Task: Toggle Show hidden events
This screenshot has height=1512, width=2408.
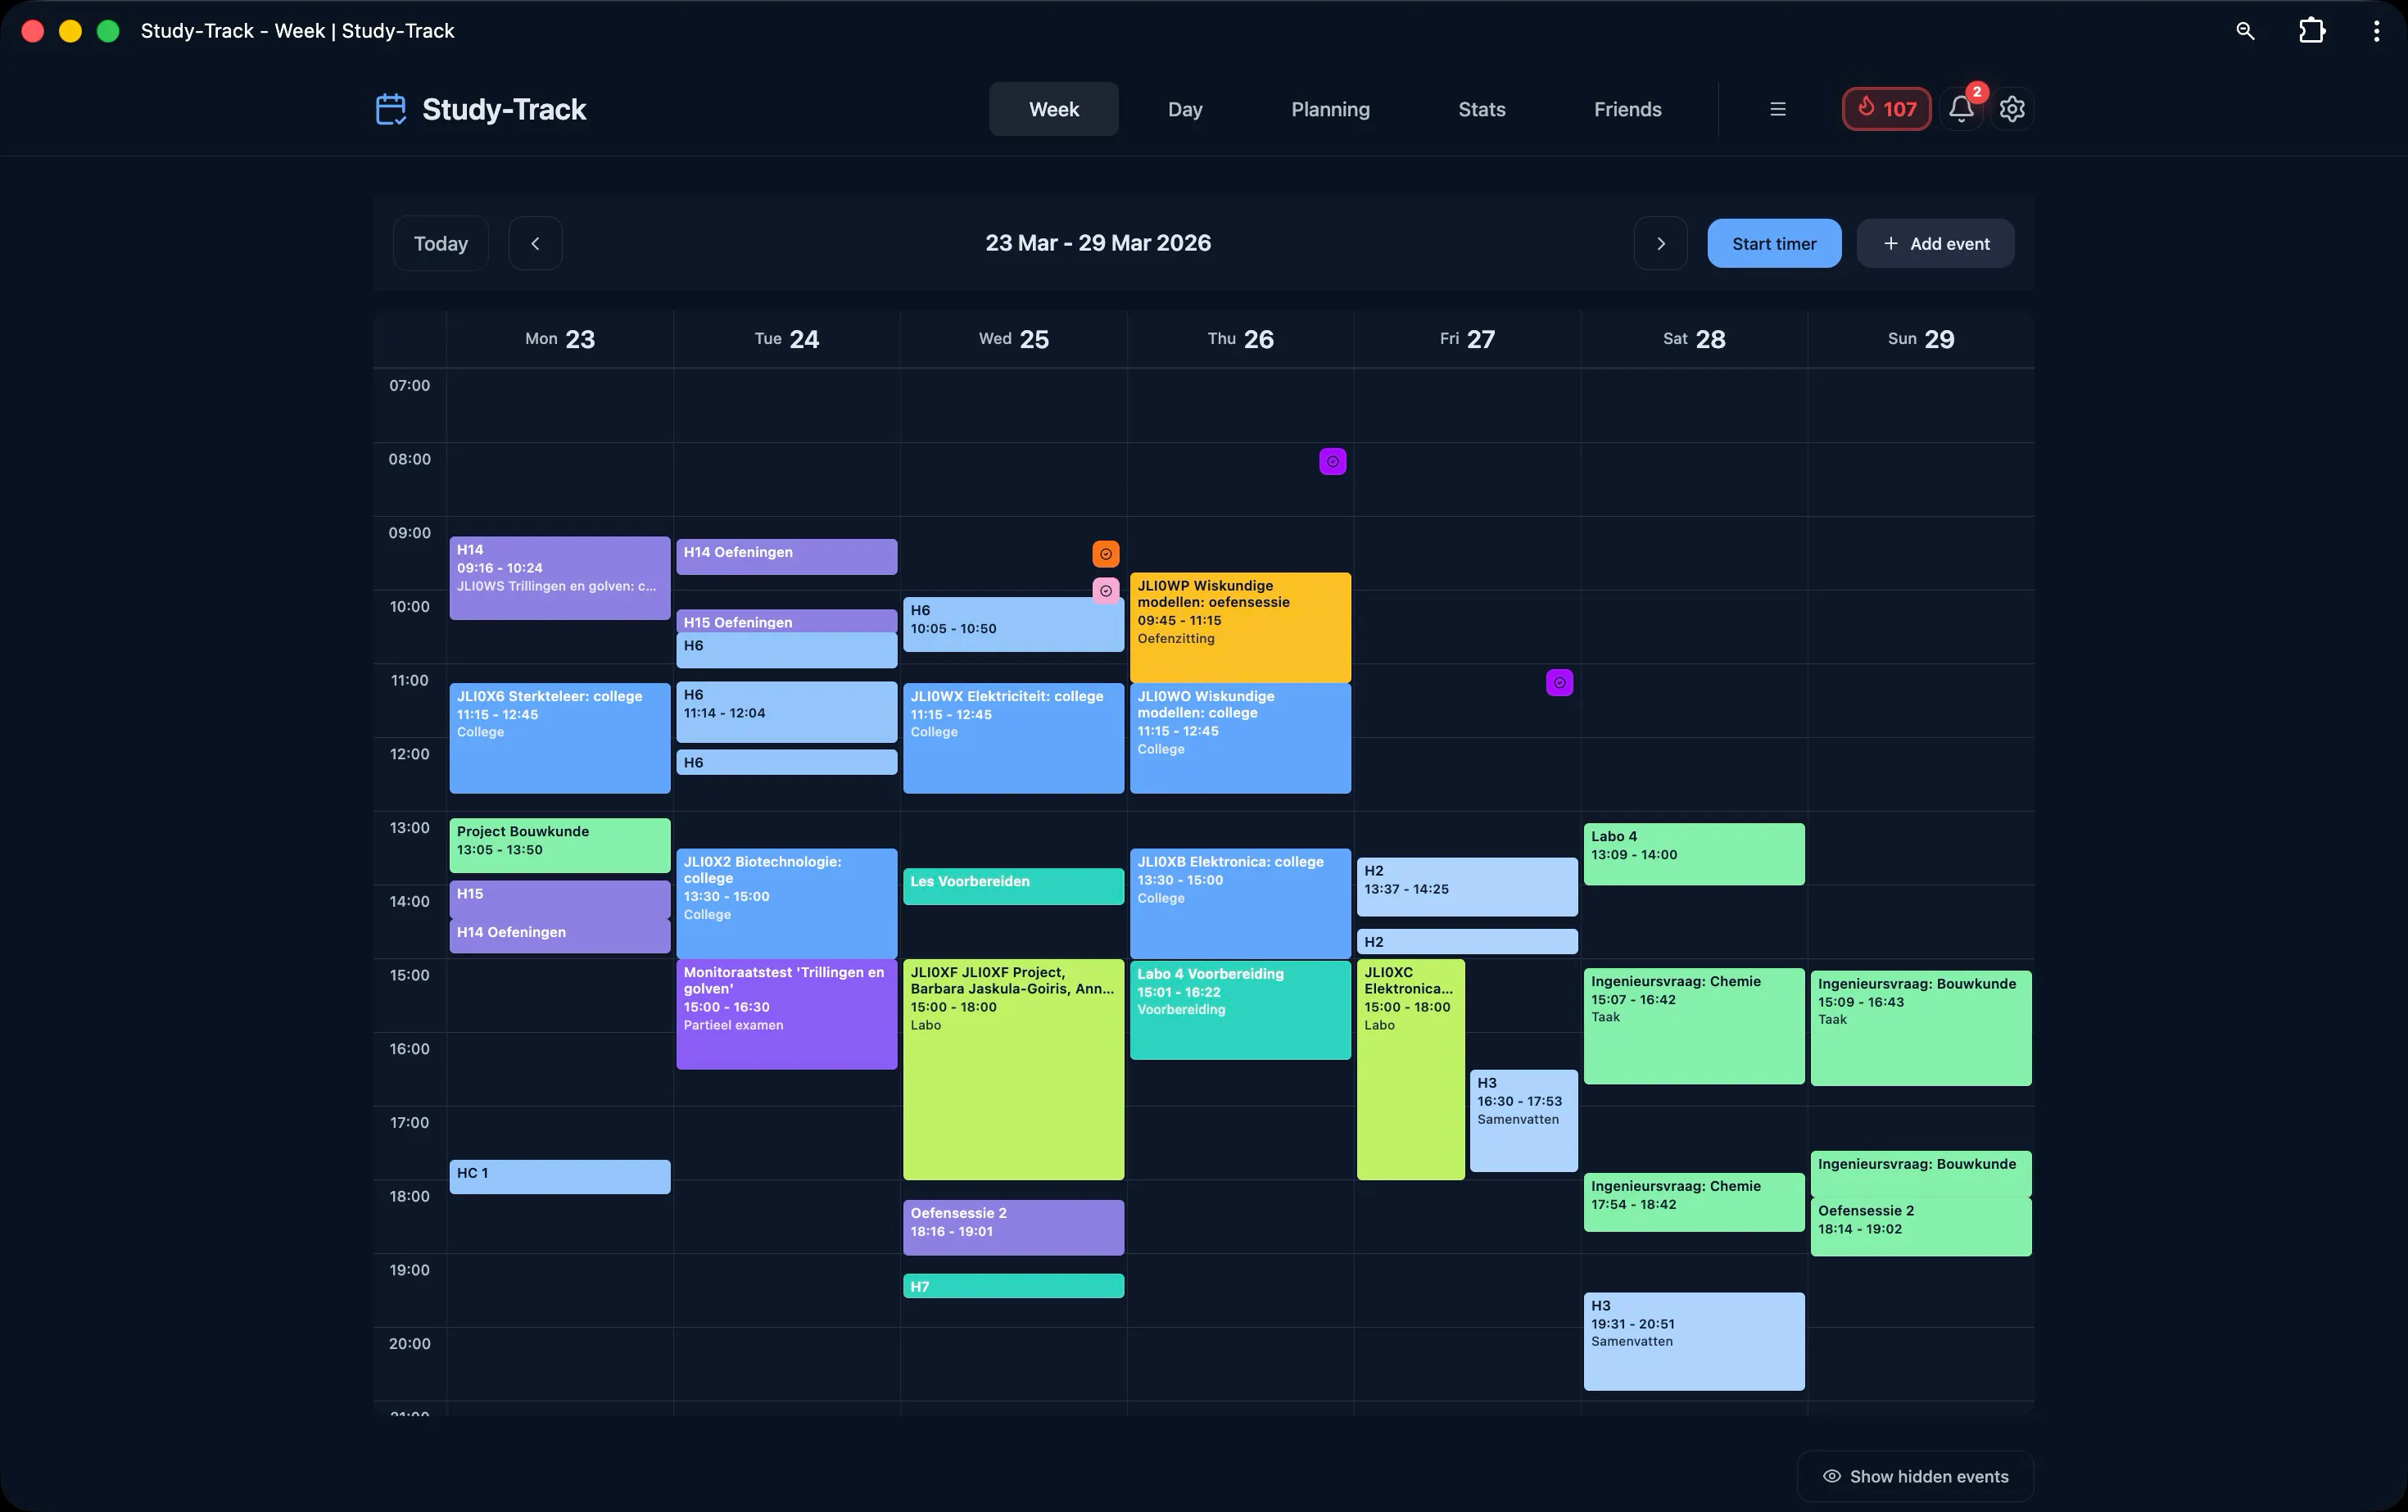Action: click(x=1915, y=1476)
